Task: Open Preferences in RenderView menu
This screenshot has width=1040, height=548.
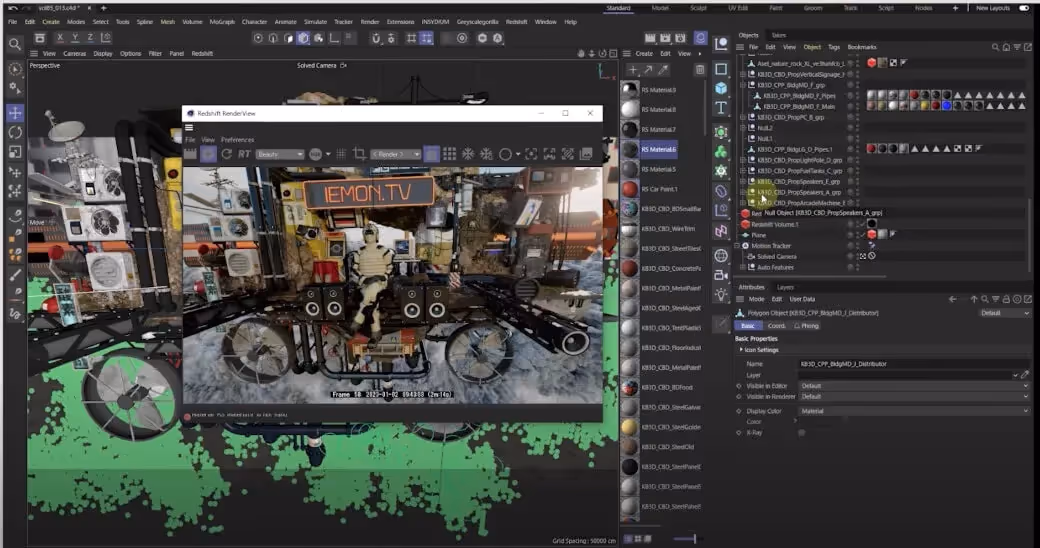Action: (x=237, y=140)
